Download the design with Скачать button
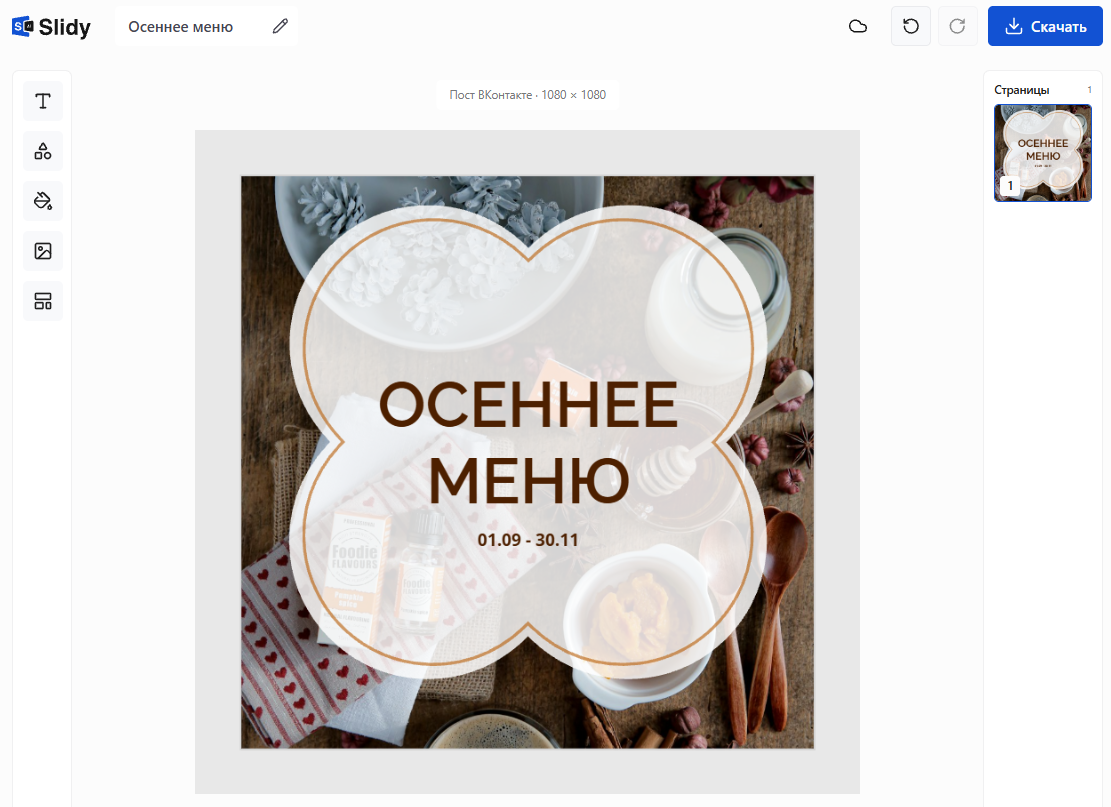Viewport: 1111px width, 807px height. pyautogui.click(x=1045, y=26)
